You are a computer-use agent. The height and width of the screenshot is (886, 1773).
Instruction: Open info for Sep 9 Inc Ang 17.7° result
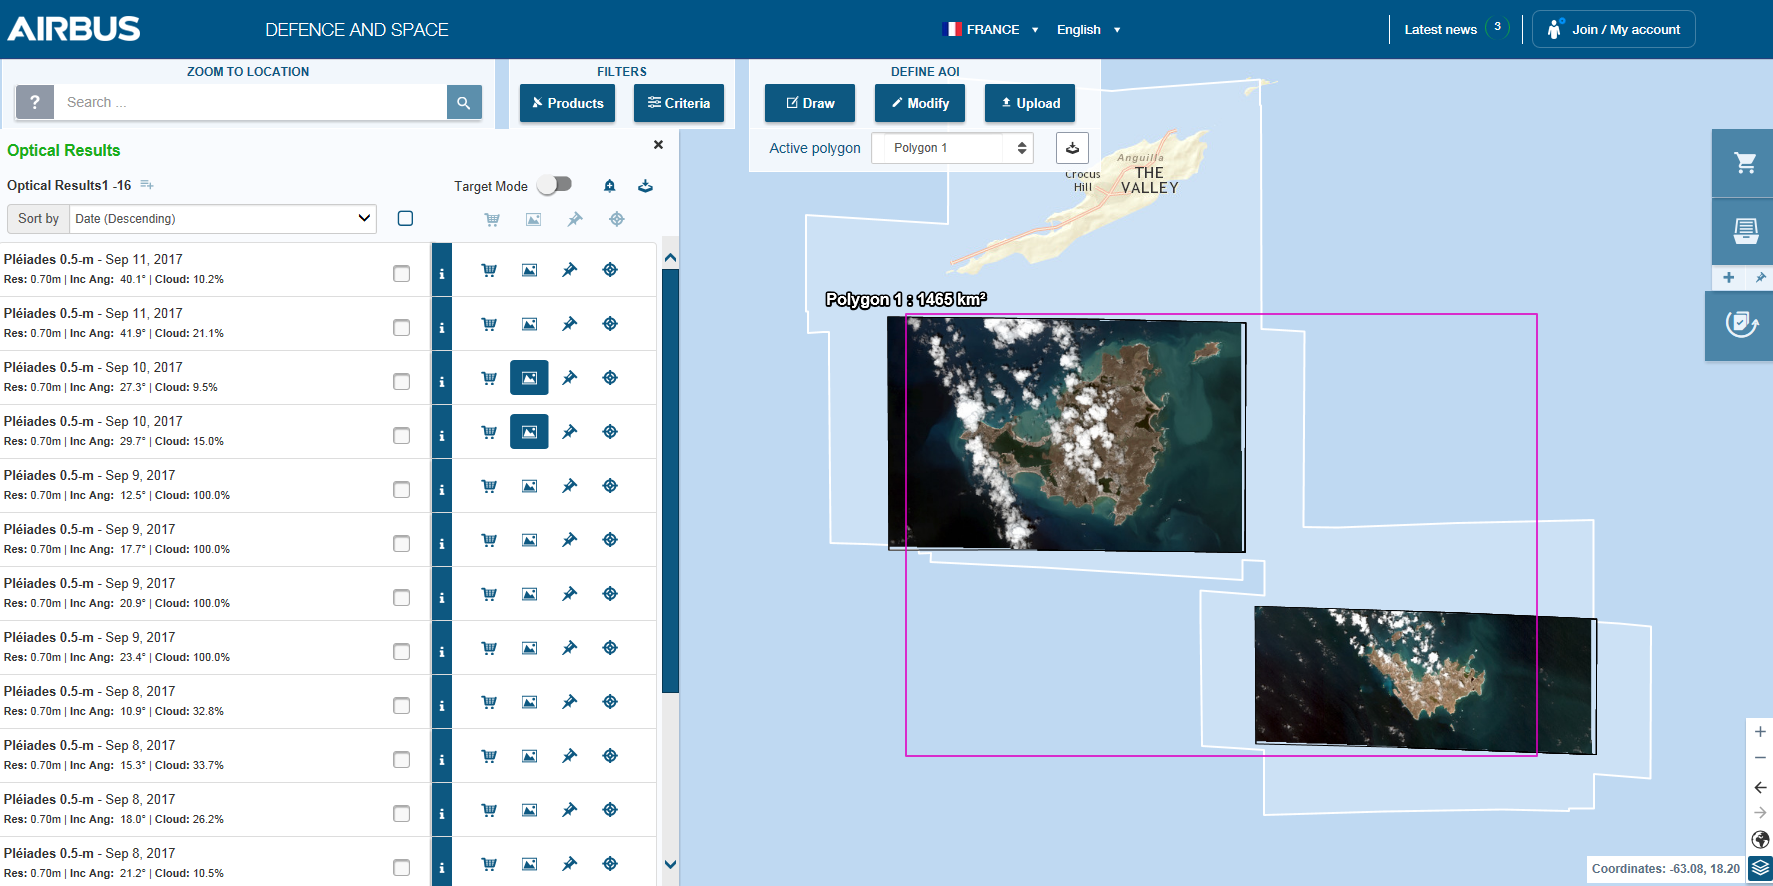[441, 540]
